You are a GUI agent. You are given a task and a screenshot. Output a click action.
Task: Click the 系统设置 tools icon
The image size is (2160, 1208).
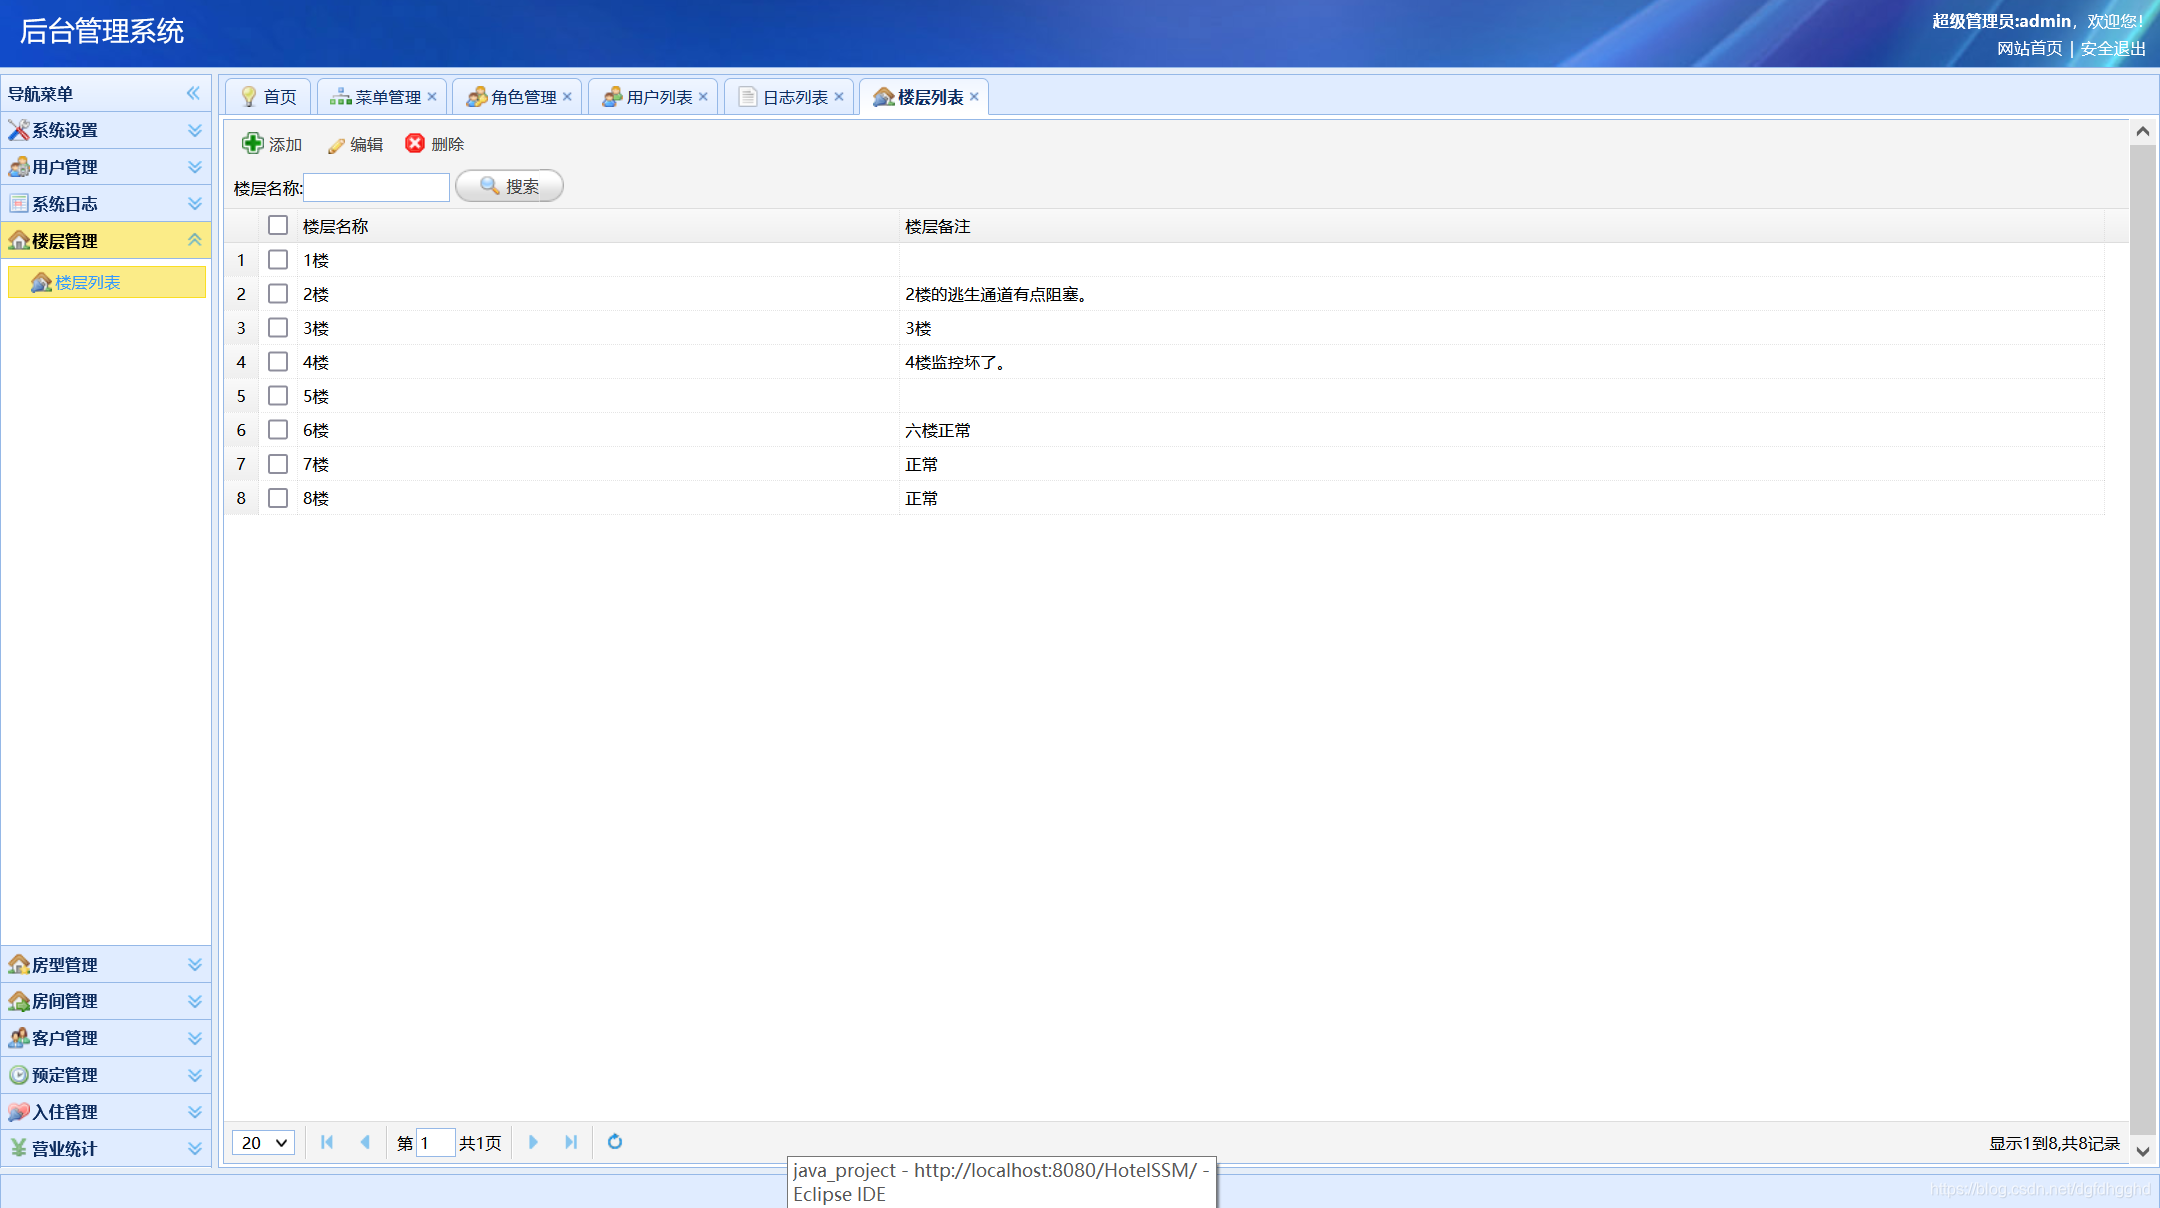click(x=18, y=130)
